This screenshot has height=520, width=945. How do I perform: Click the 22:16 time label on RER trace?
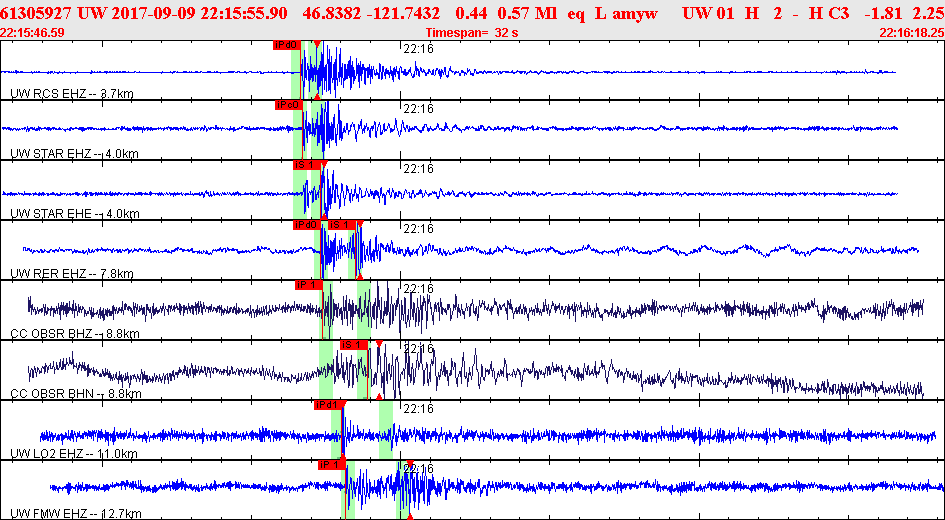coord(418,229)
